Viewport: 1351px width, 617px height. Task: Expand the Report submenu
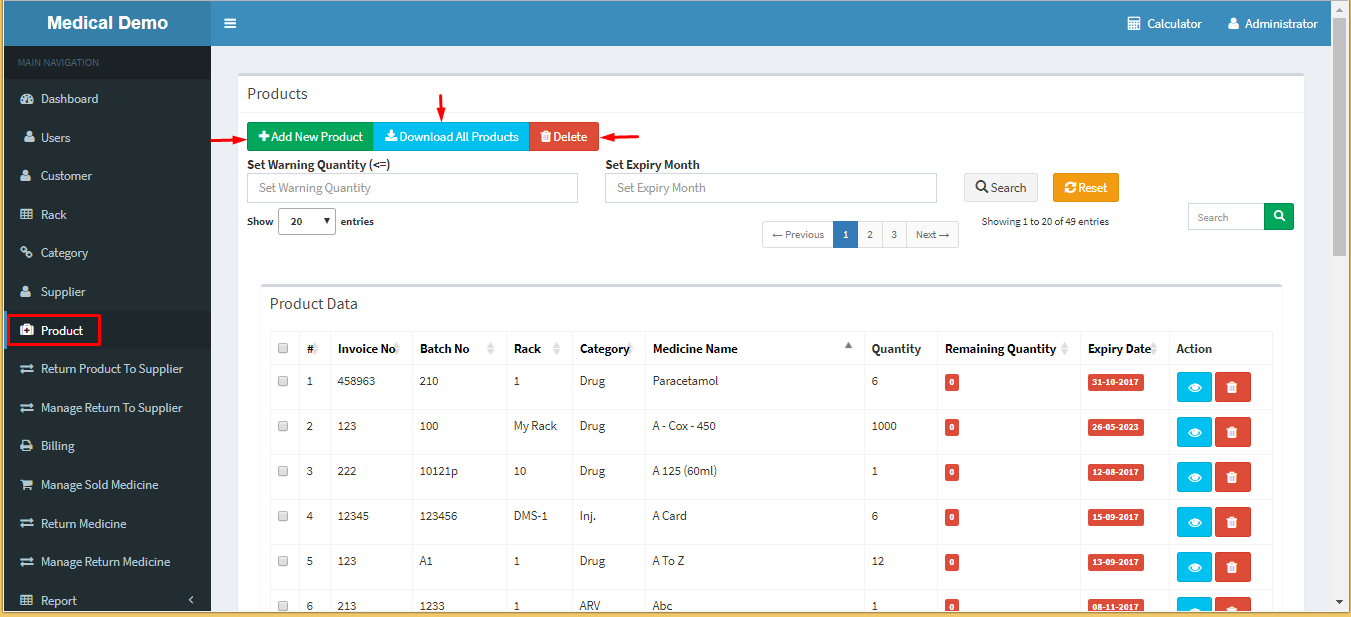click(x=108, y=600)
